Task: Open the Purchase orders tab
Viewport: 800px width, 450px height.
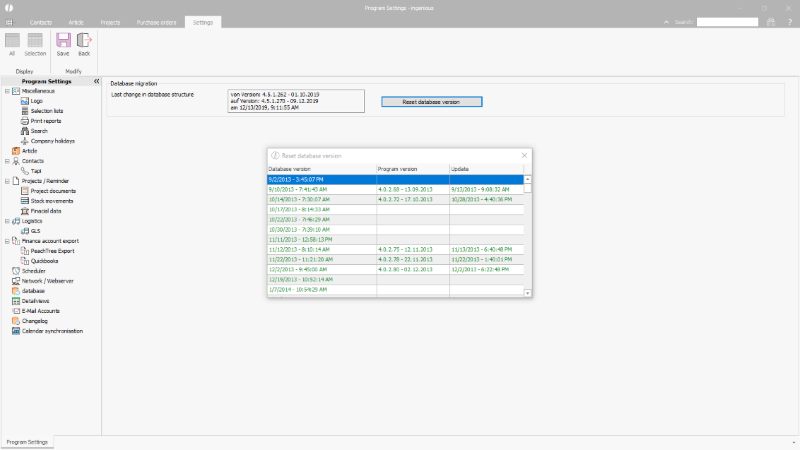Action: tap(158, 21)
